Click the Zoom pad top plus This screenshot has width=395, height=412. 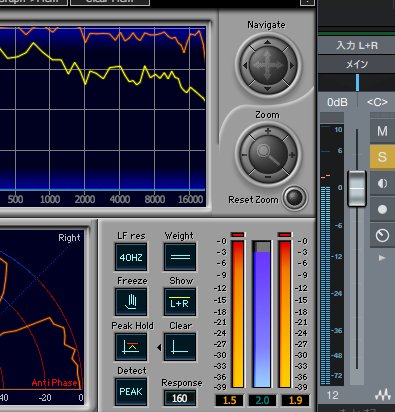pyautogui.click(x=268, y=131)
